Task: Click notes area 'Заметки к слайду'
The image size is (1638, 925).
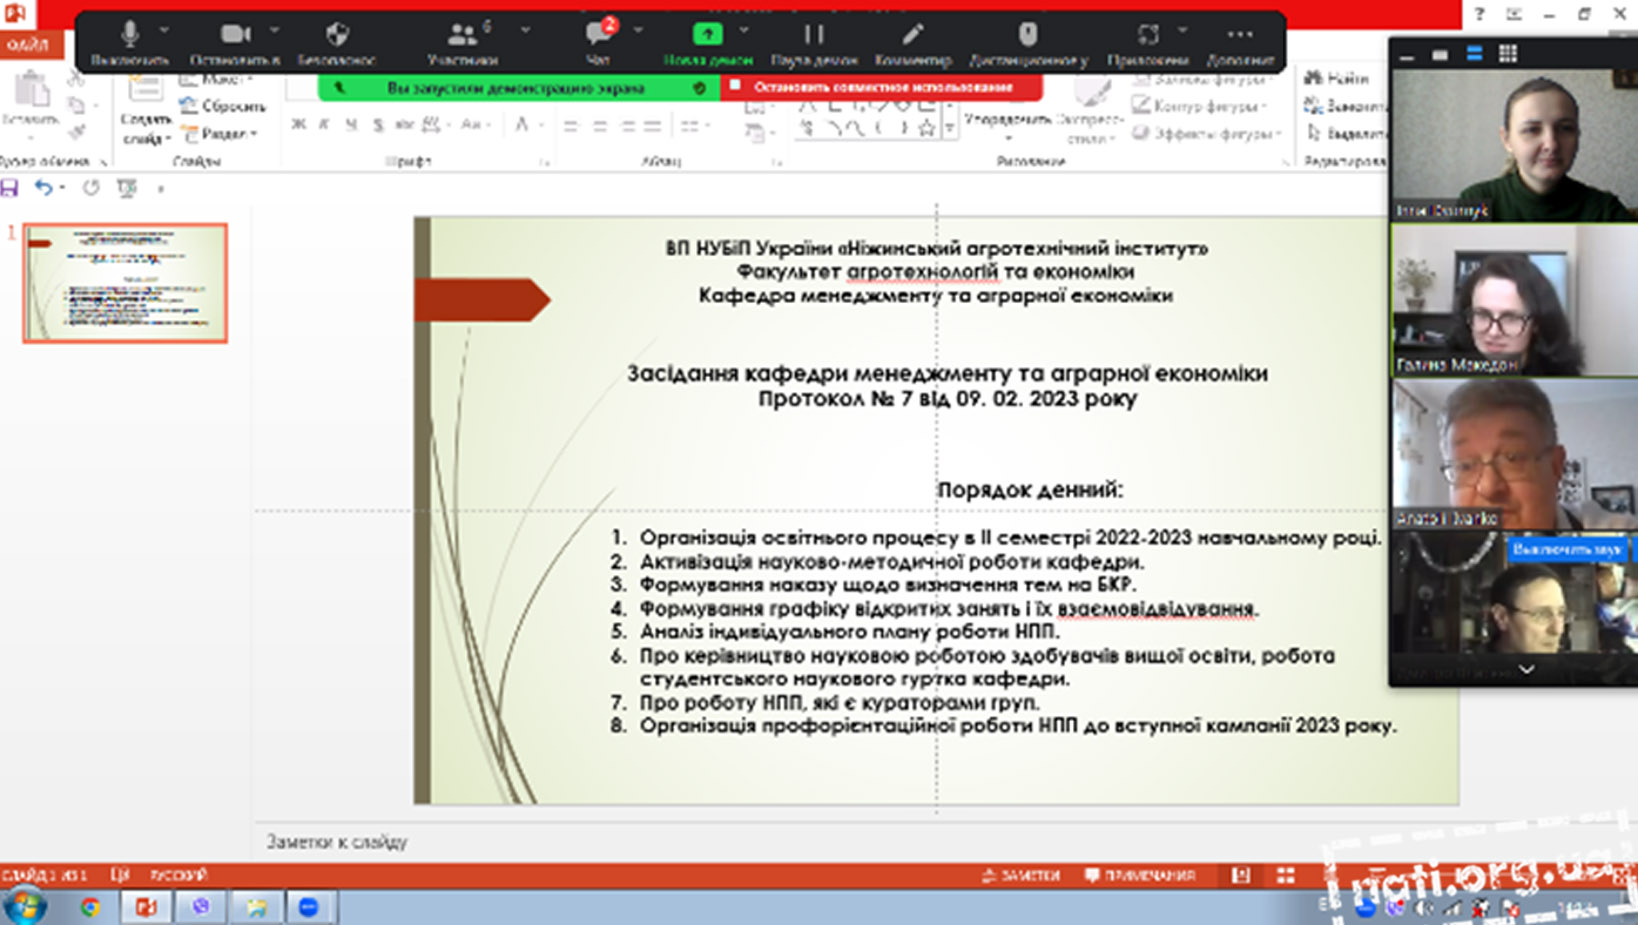Action: (x=337, y=842)
